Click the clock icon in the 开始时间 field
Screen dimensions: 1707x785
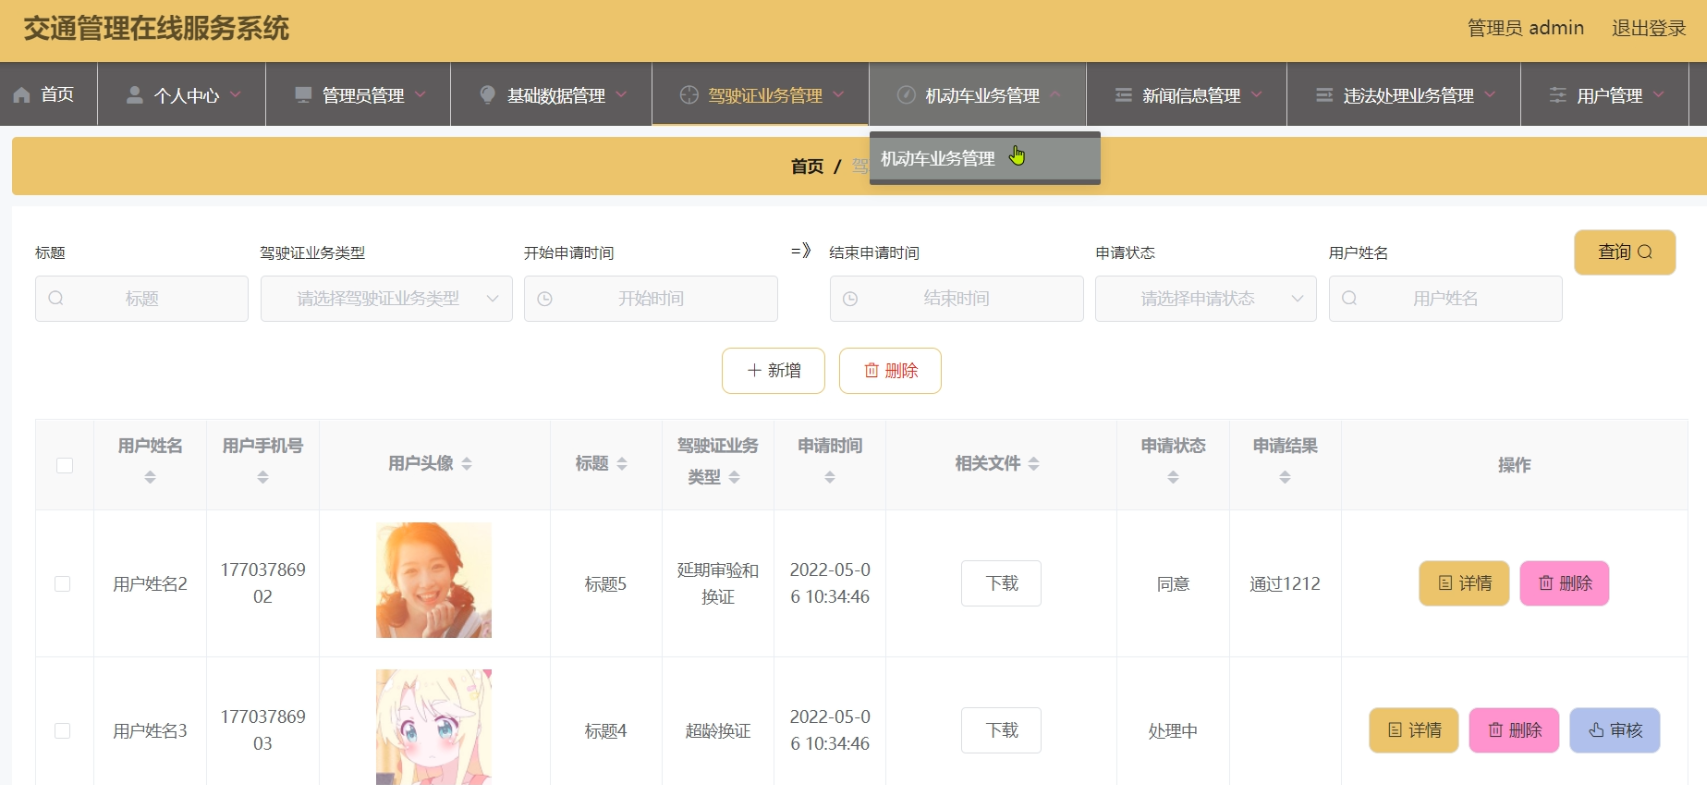[545, 298]
